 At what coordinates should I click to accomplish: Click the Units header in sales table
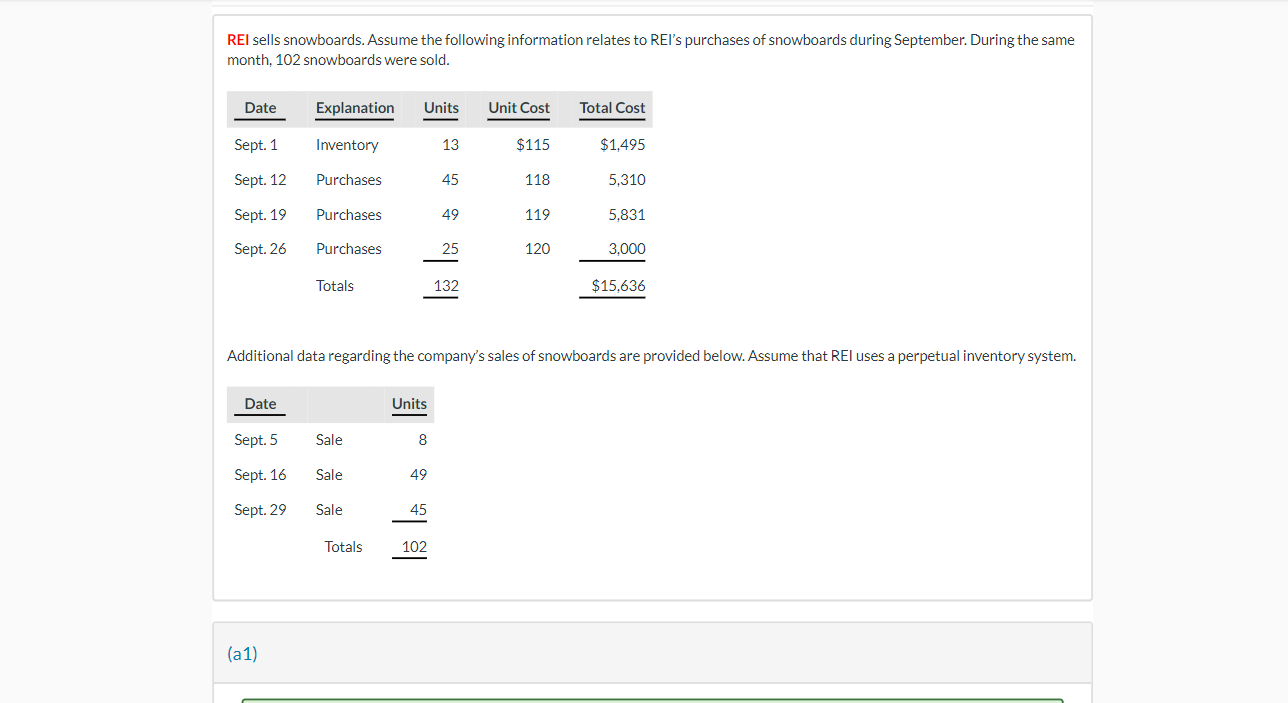(409, 404)
